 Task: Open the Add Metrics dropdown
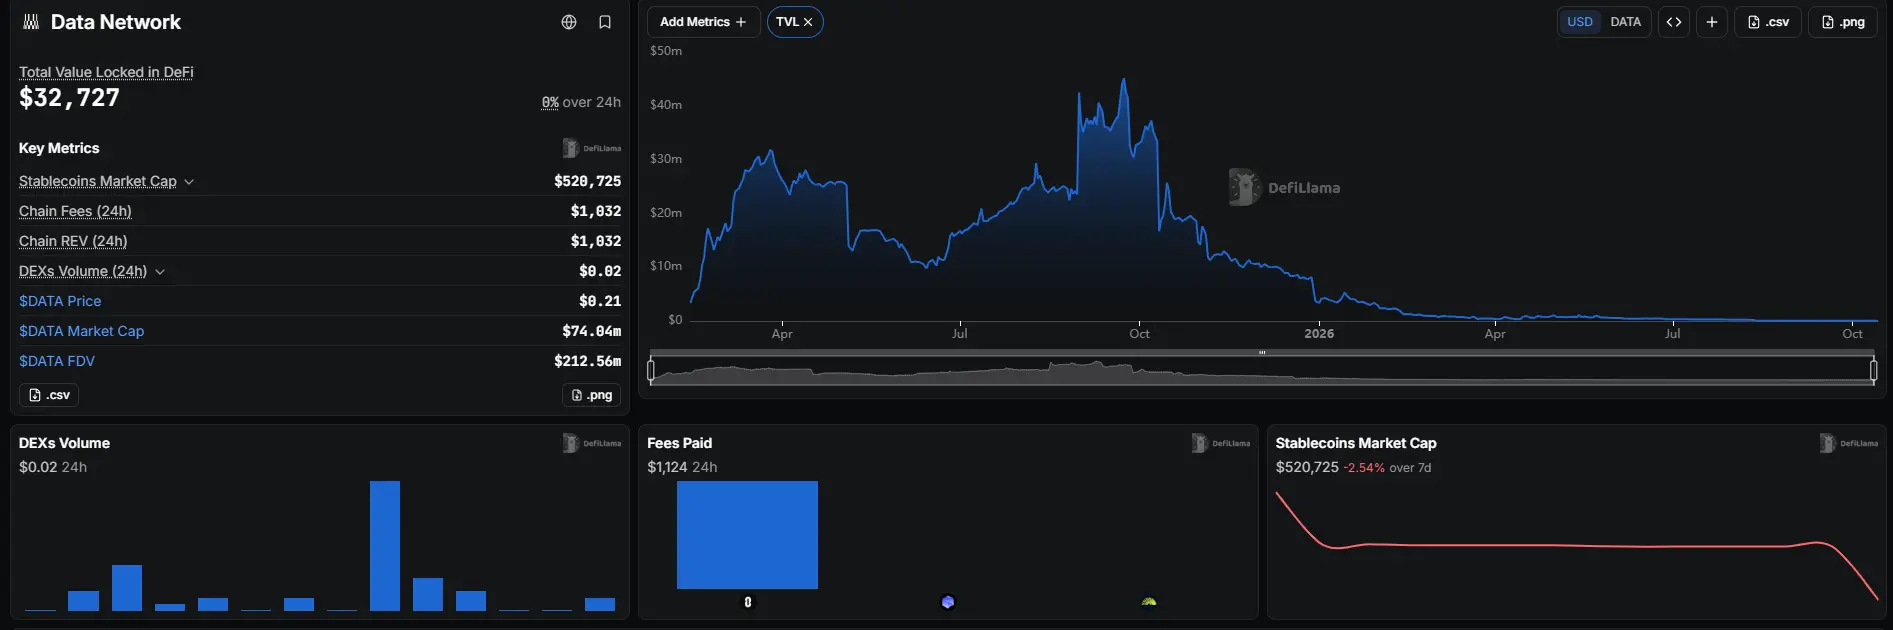tap(703, 22)
